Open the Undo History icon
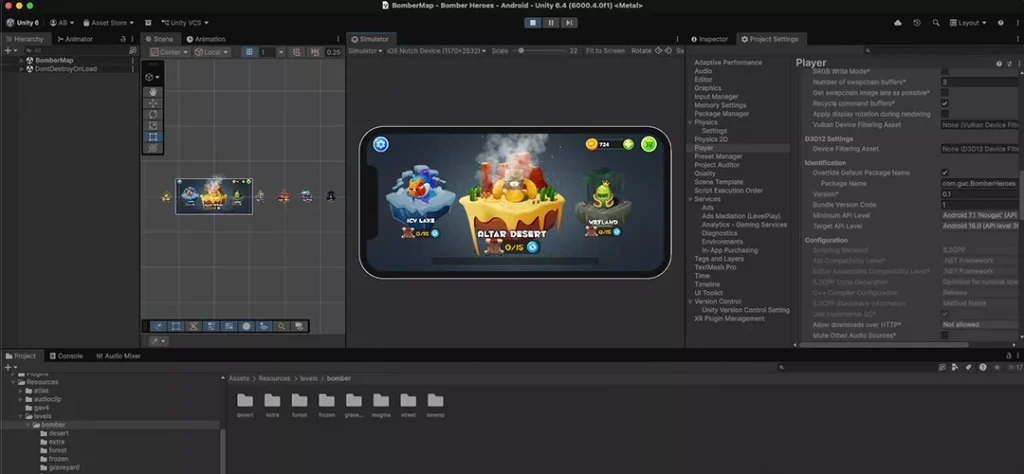The height and width of the screenshot is (474, 1024). pos(917,23)
